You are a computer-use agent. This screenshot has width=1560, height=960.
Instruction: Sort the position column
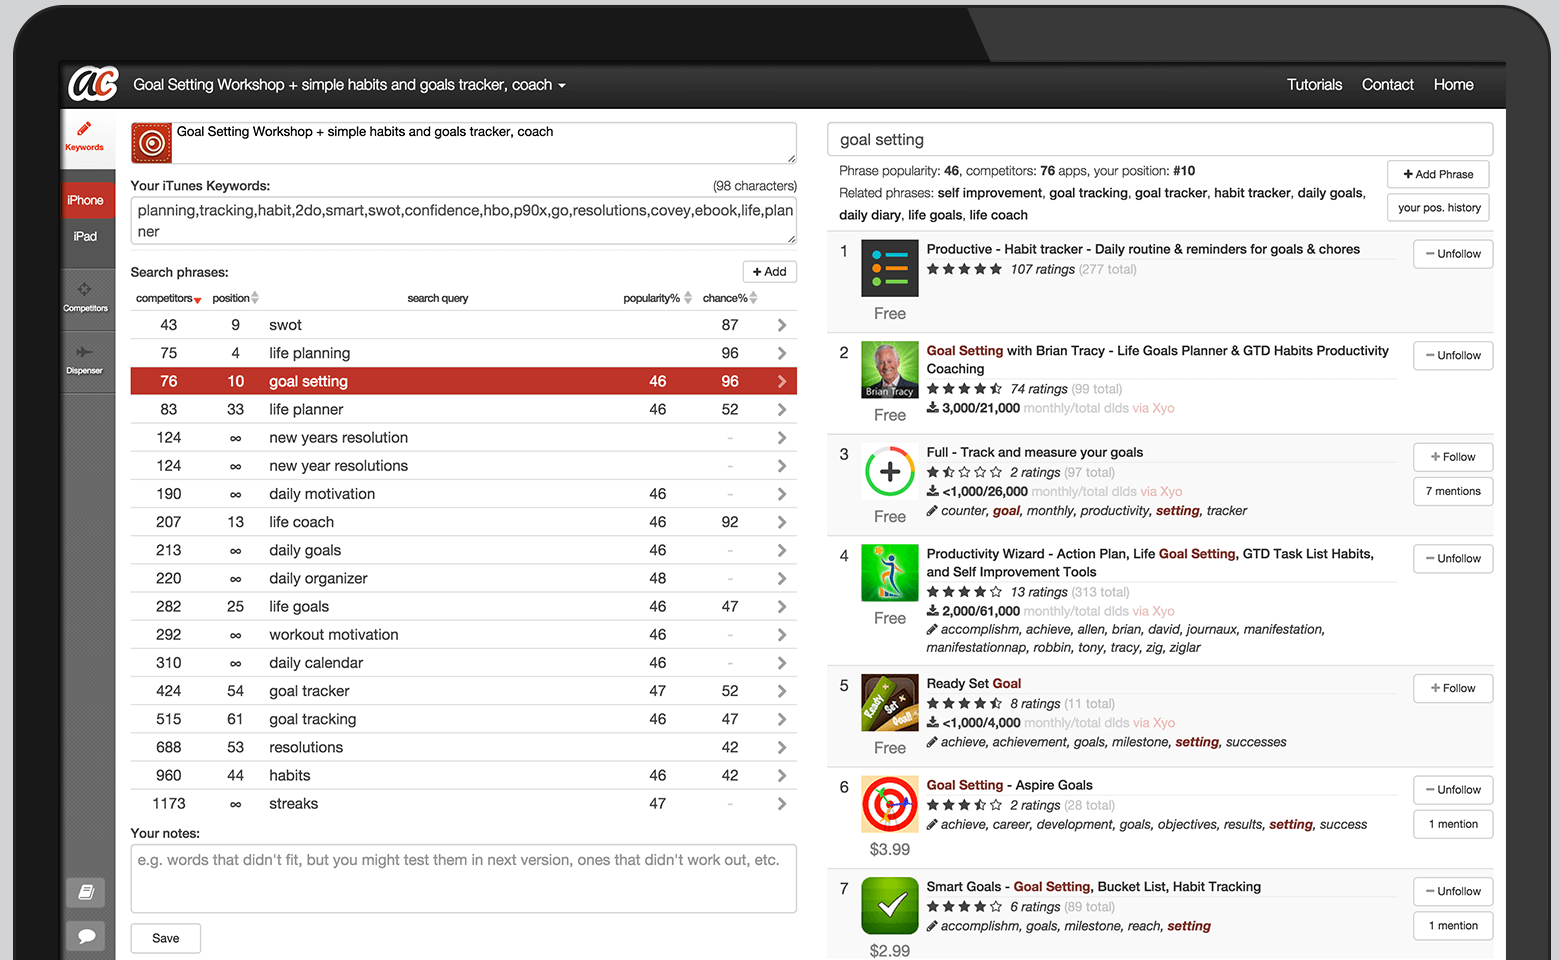[x=255, y=298]
